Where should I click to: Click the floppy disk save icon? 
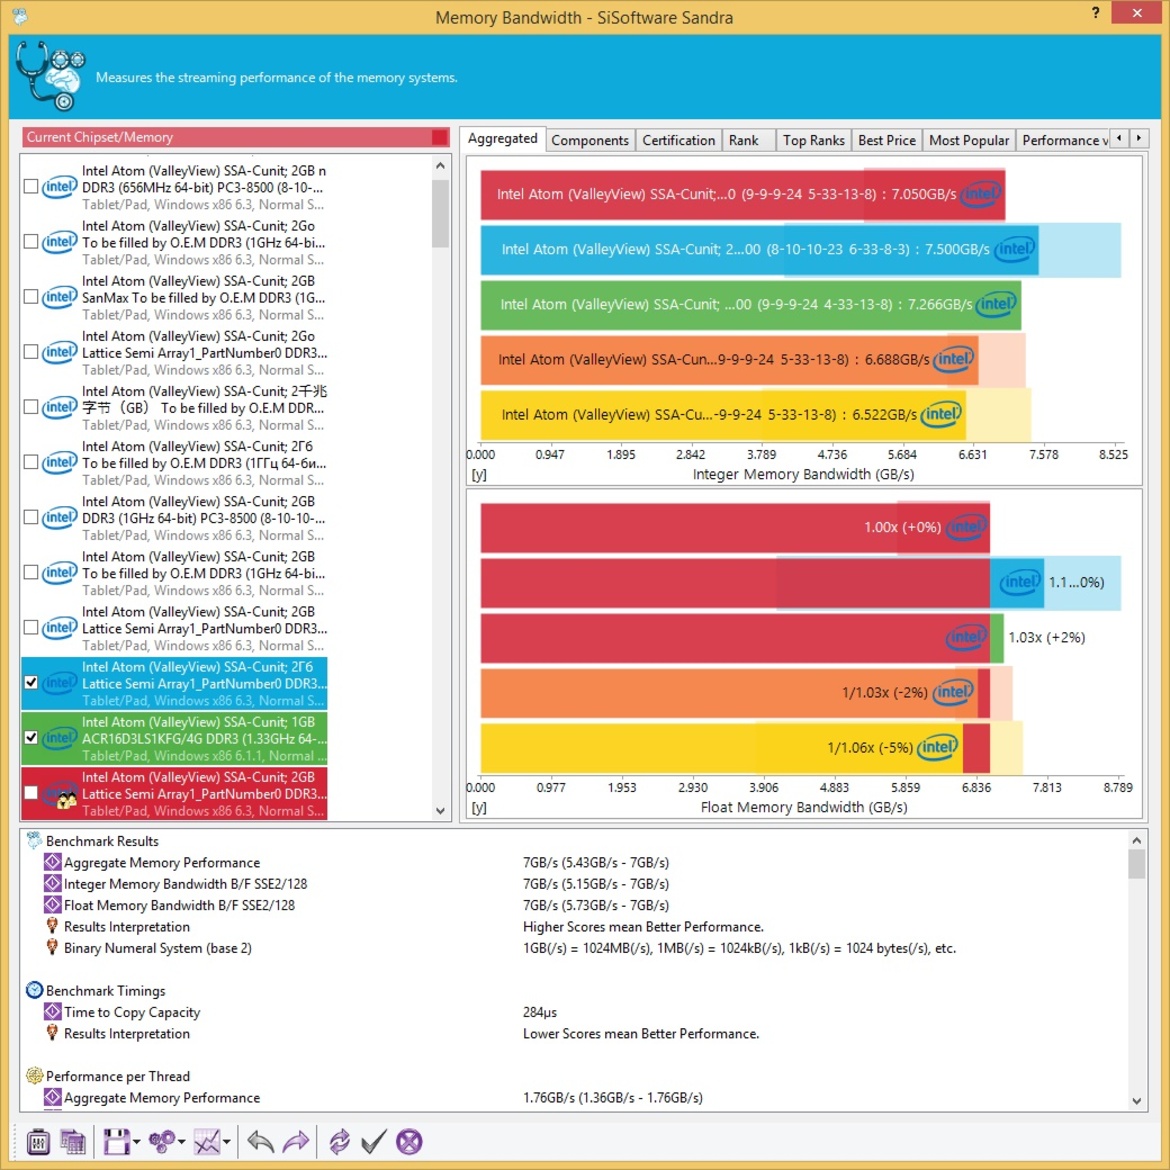coord(116,1142)
